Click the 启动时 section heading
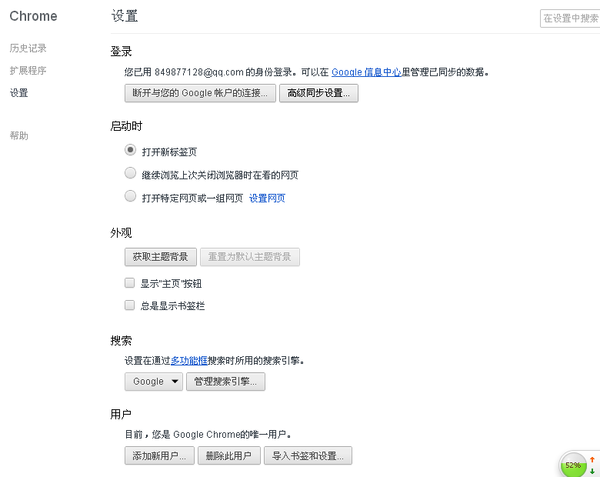 coord(126,126)
